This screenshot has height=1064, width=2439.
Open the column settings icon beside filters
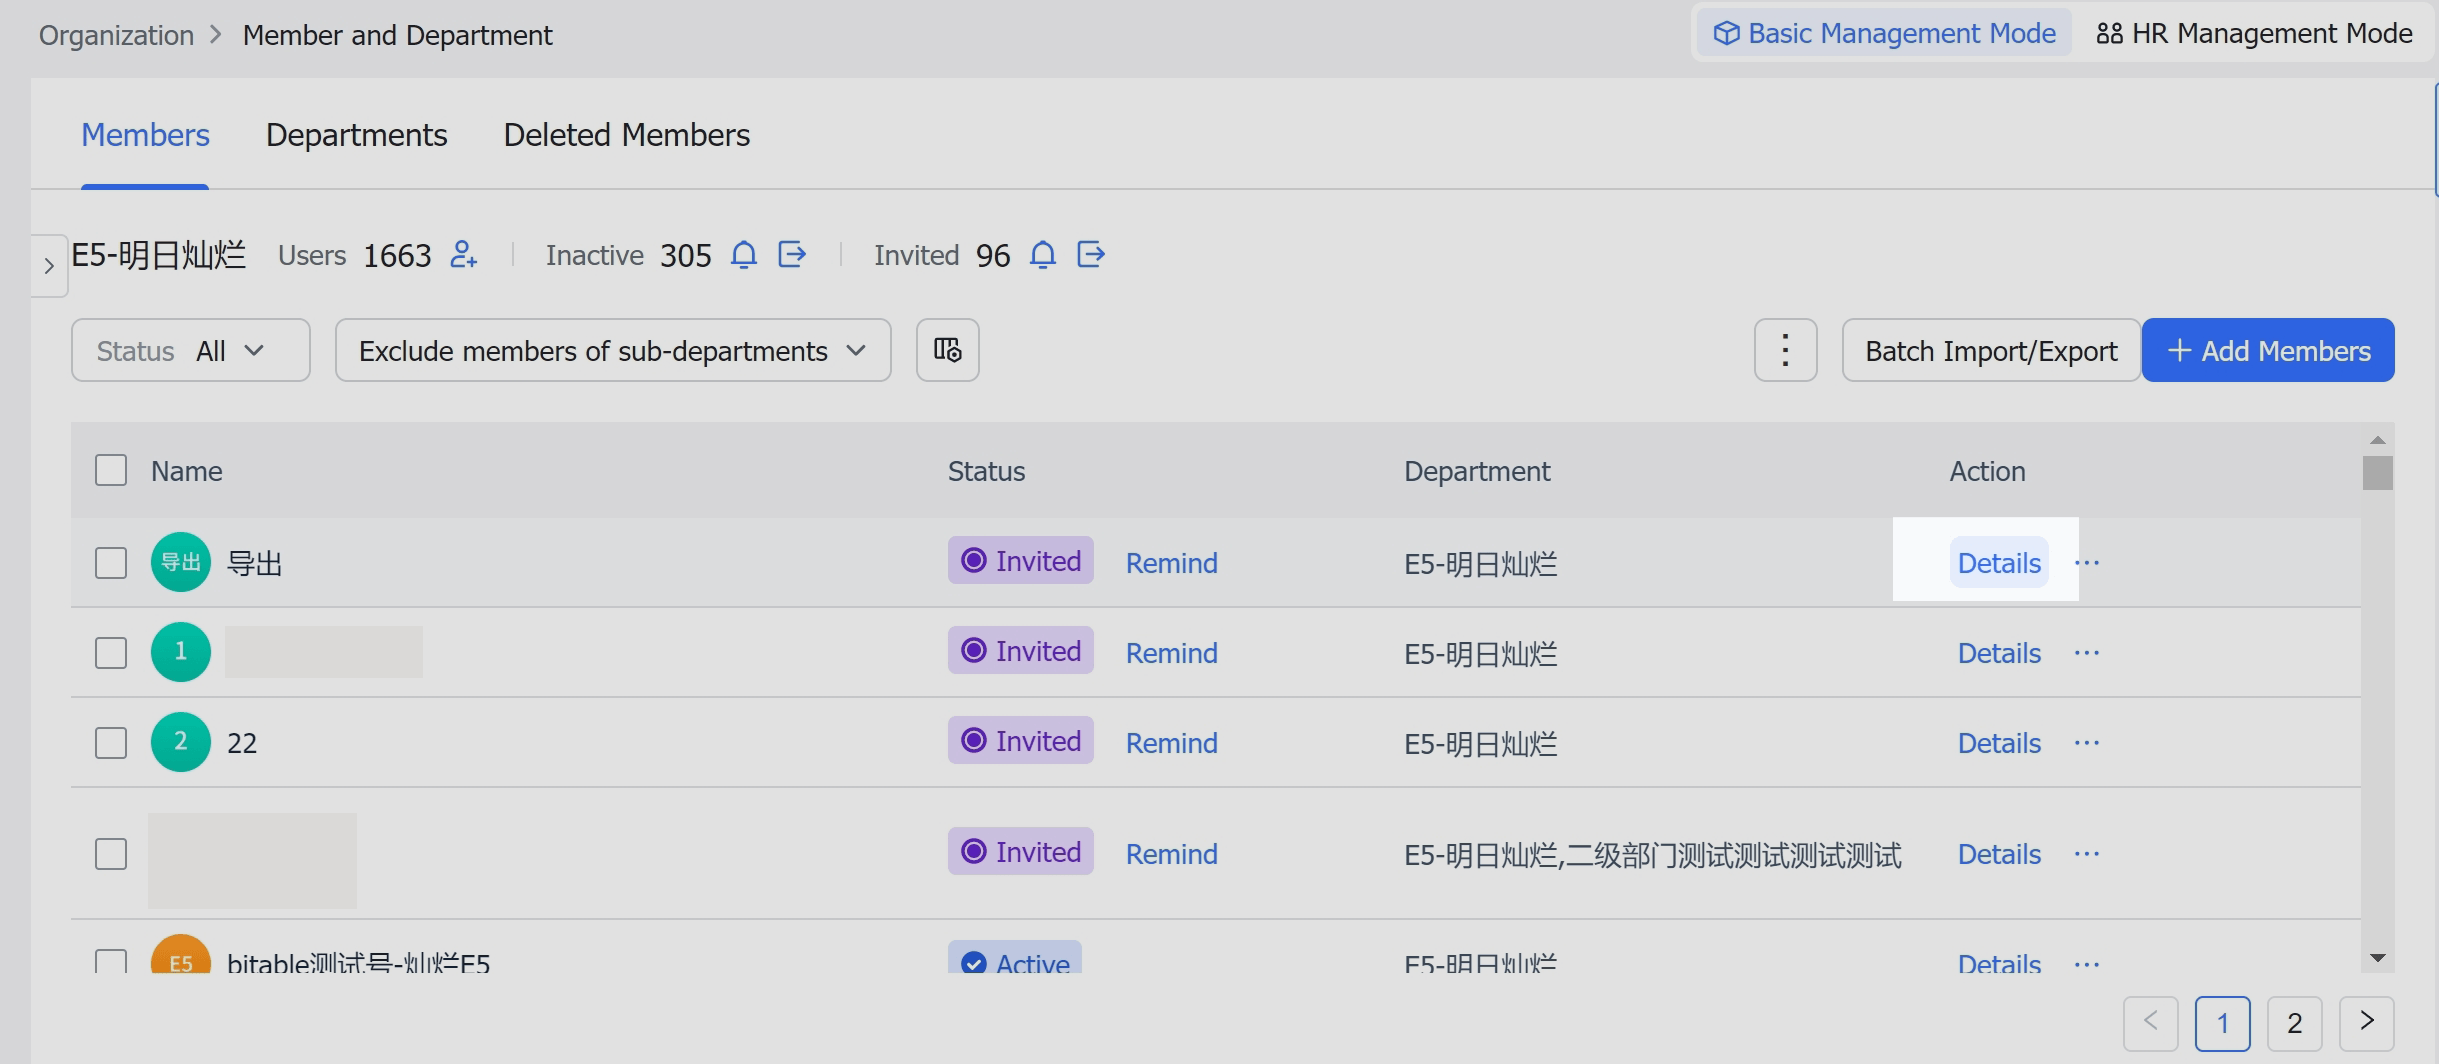pyautogui.click(x=946, y=350)
